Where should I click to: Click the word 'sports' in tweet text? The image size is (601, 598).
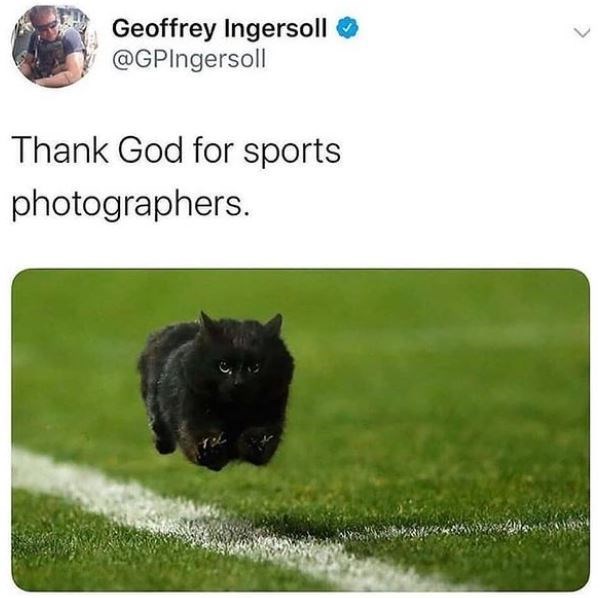292,153
